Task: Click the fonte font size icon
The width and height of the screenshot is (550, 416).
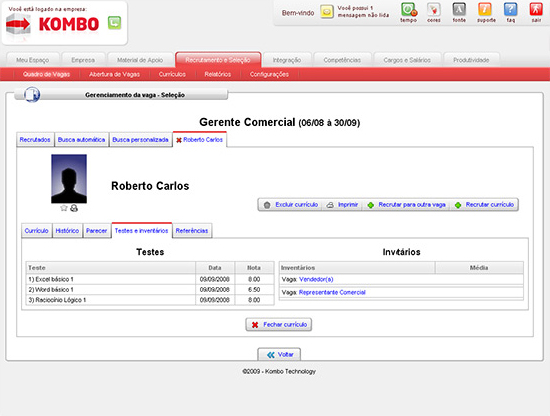Action: point(459,9)
